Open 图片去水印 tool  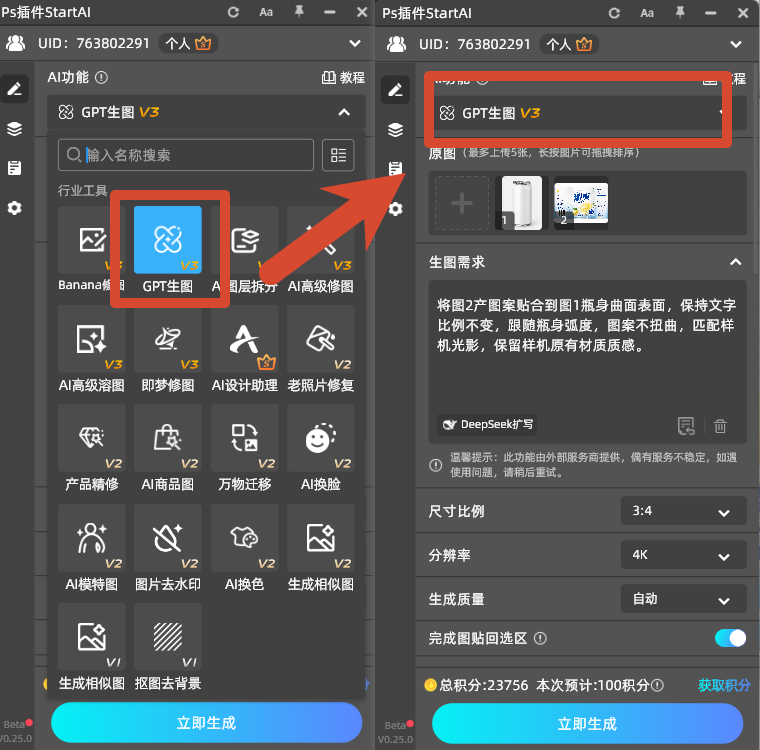tap(168, 538)
